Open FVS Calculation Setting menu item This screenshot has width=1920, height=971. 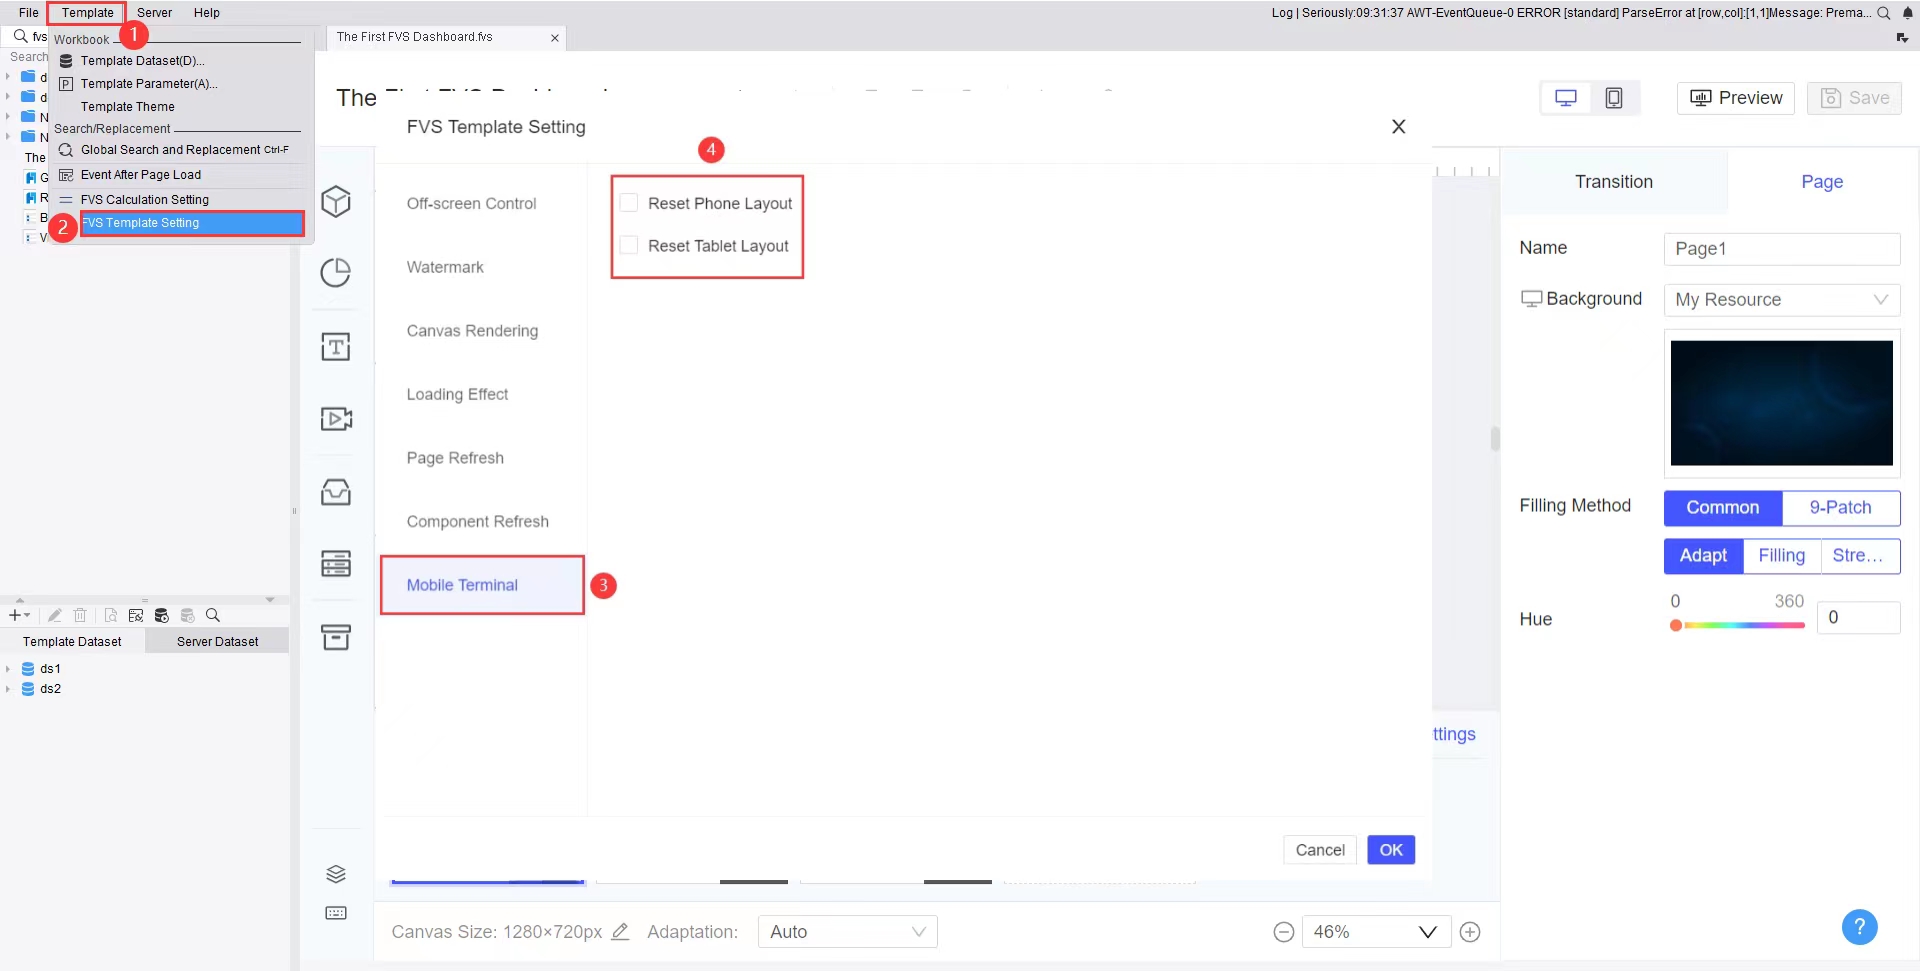(x=145, y=200)
